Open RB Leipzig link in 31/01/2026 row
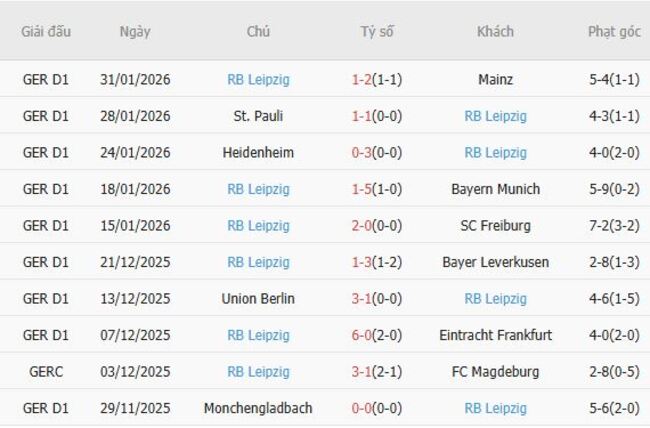650x428 pixels. (x=258, y=80)
